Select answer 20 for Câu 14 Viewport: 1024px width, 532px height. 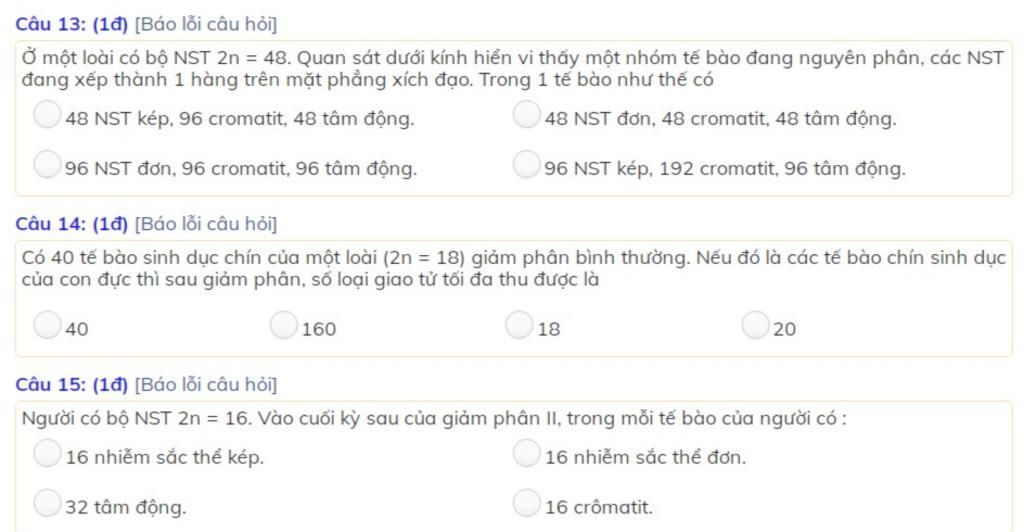click(x=756, y=325)
